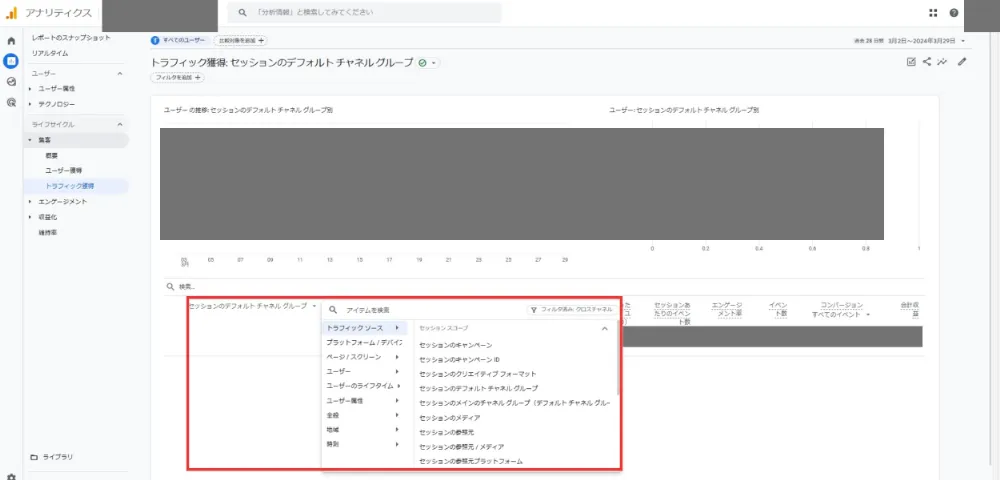The width and height of the screenshot is (1000, 480).
Task: Open the Home icon in the left rail
Action: click(x=11, y=41)
